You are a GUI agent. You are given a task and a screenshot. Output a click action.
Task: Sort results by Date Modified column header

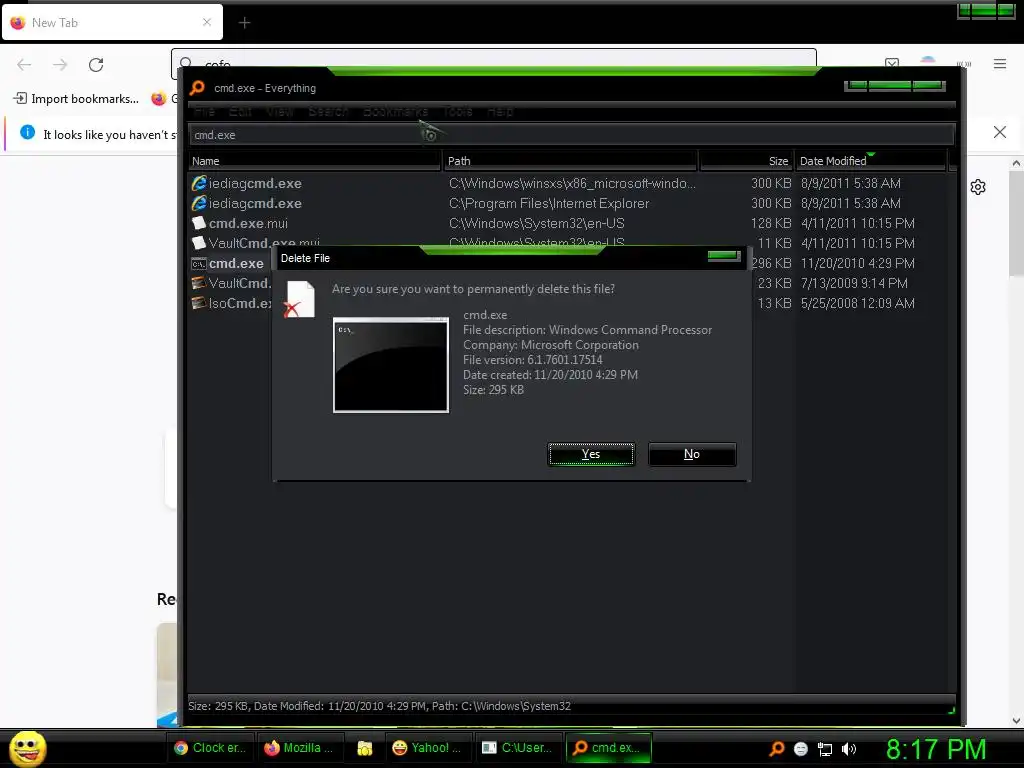pos(871,161)
